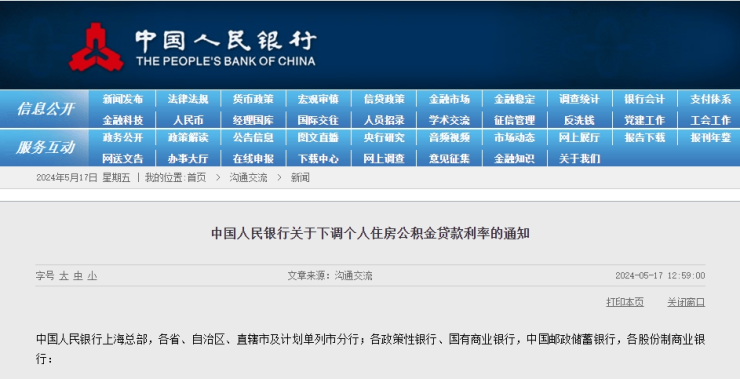
Task: Select small font size 小
Action: (92, 276)
